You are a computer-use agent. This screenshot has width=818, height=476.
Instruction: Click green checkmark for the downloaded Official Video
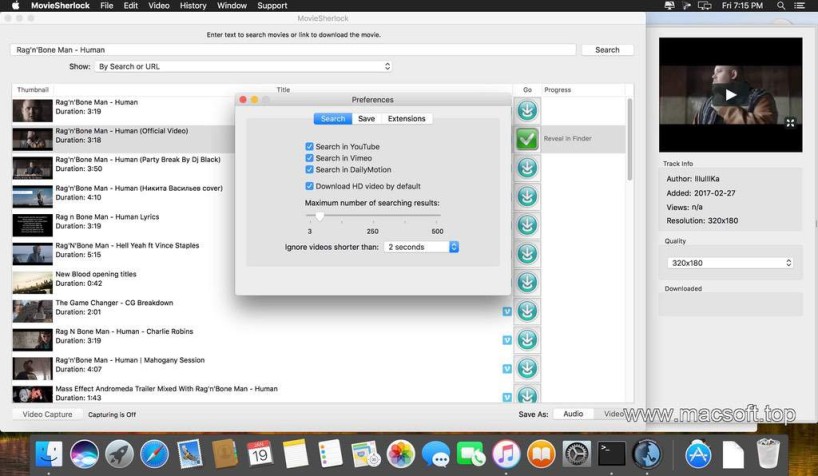point(527,139)
